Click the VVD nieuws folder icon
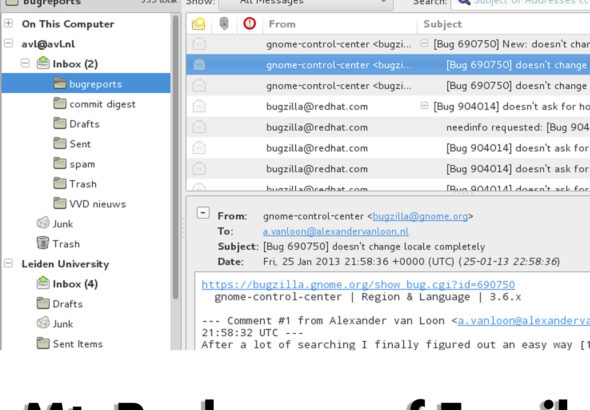Image resolution: width=590 pixels, height=410 pixels. point(60,203)
